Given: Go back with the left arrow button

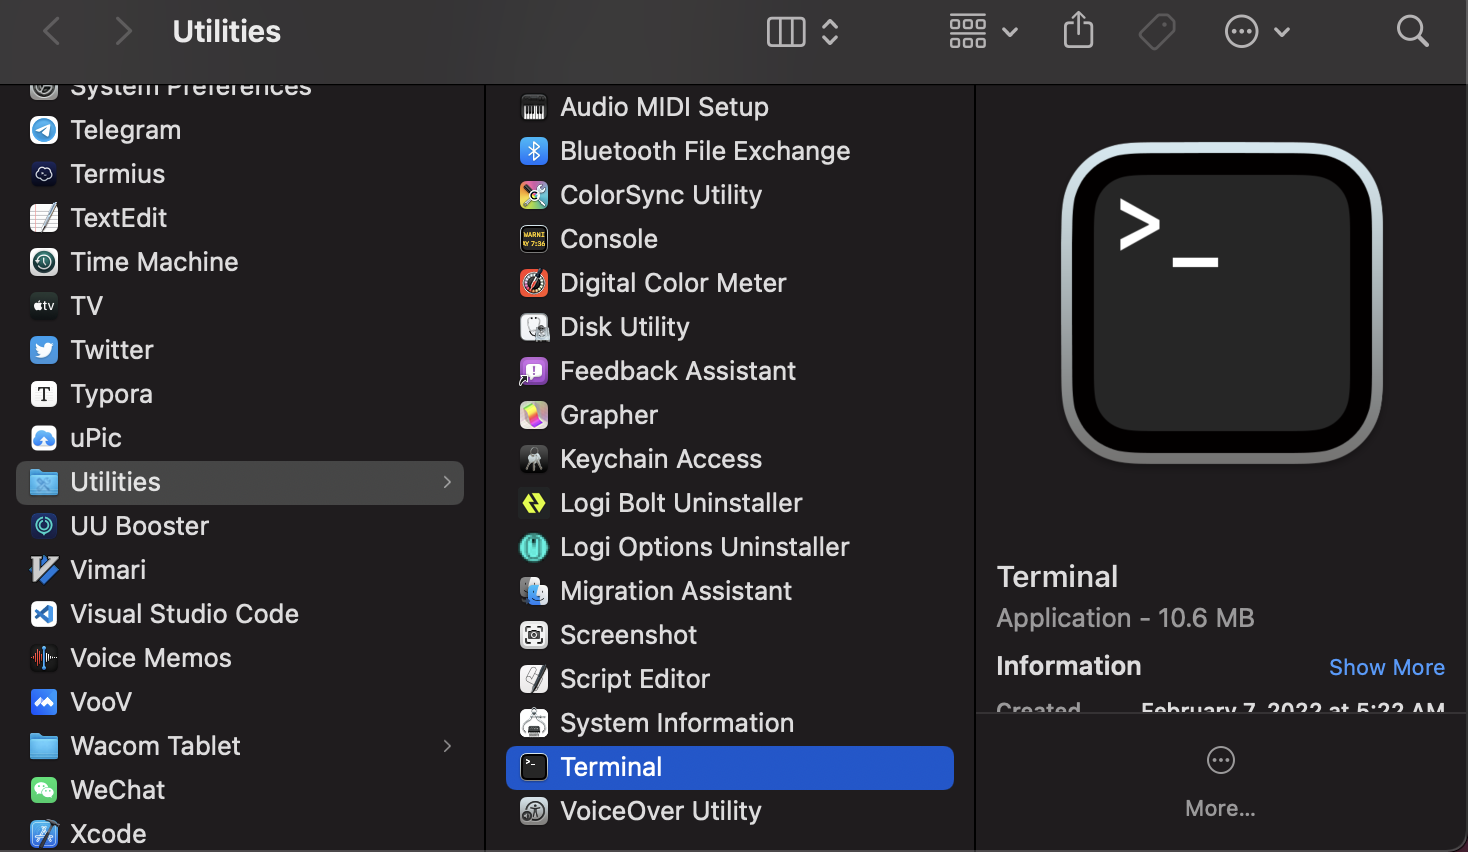Looking at the screenshot, I should coord(52,31).
